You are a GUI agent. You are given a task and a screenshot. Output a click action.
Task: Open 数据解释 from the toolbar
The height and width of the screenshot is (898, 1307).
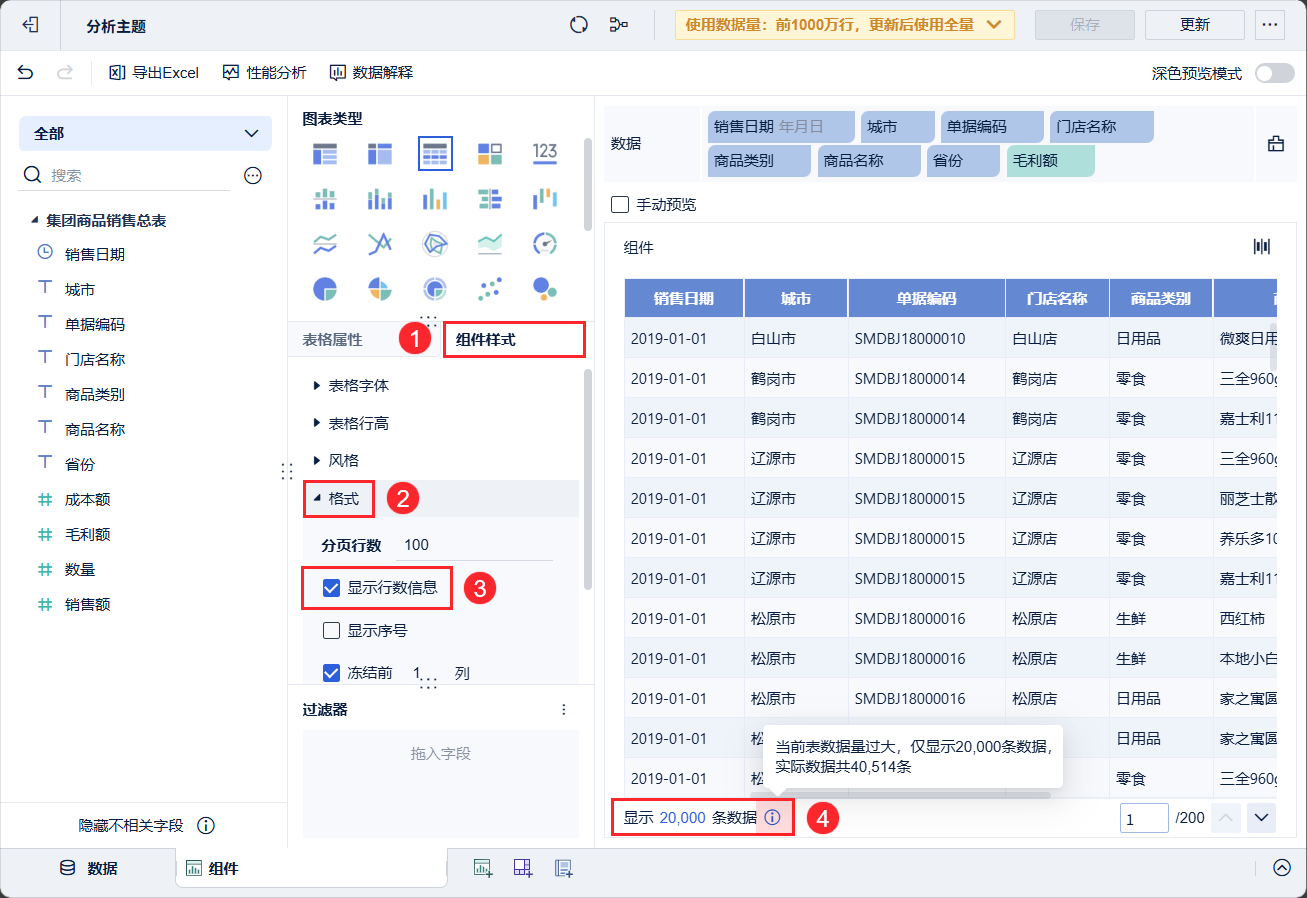tap(371, 73)
